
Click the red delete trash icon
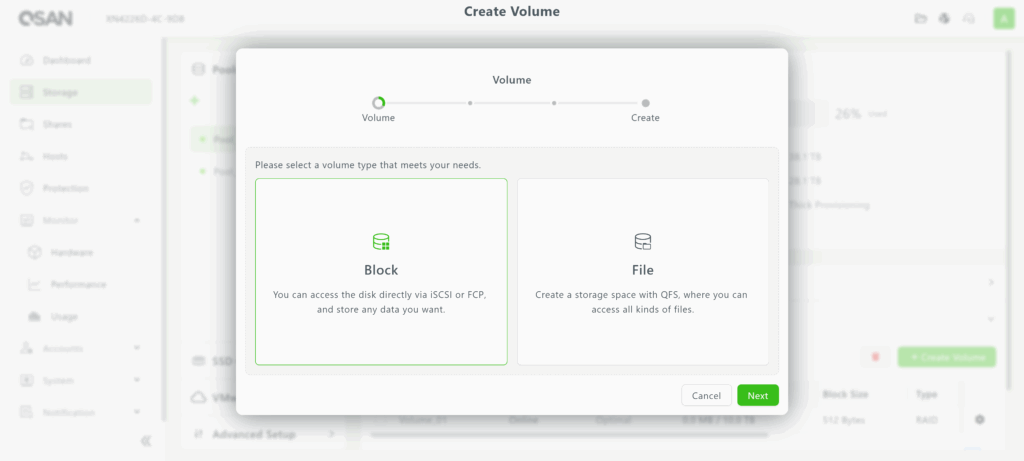tap(876, 357)
